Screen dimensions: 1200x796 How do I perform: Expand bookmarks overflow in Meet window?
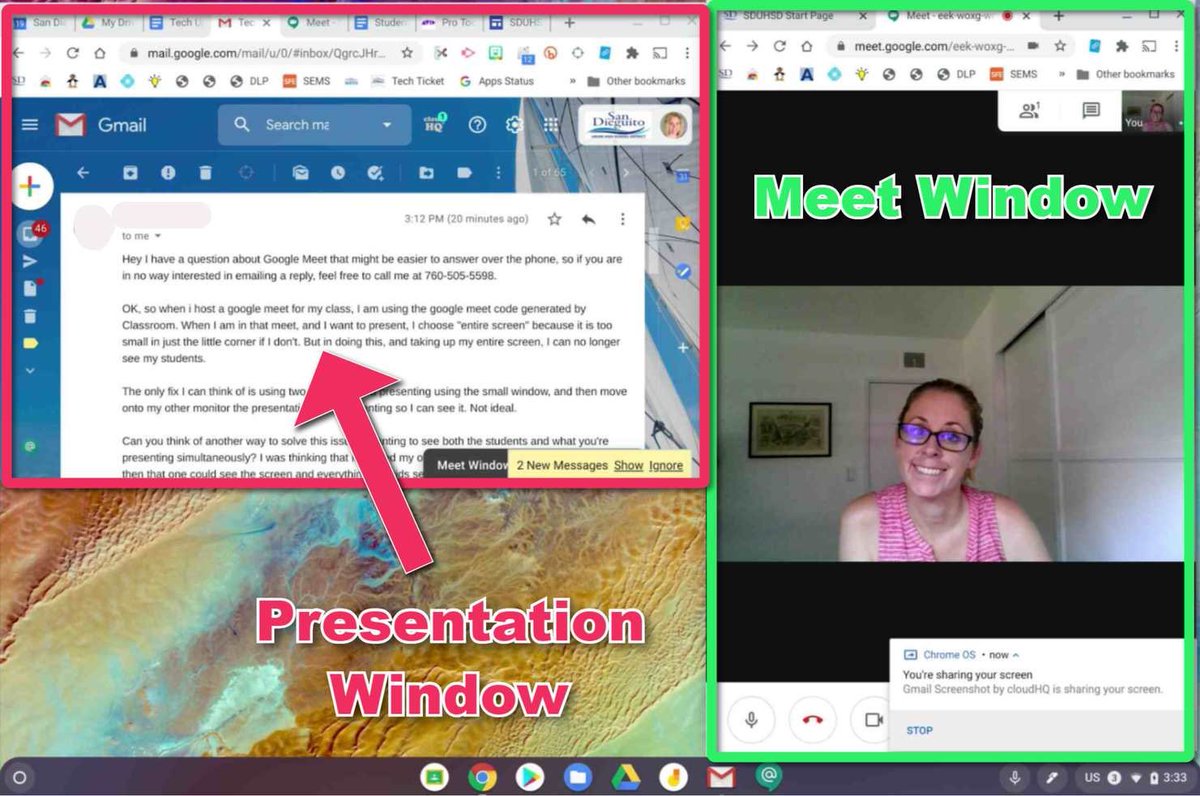[x=1061, y=74]
